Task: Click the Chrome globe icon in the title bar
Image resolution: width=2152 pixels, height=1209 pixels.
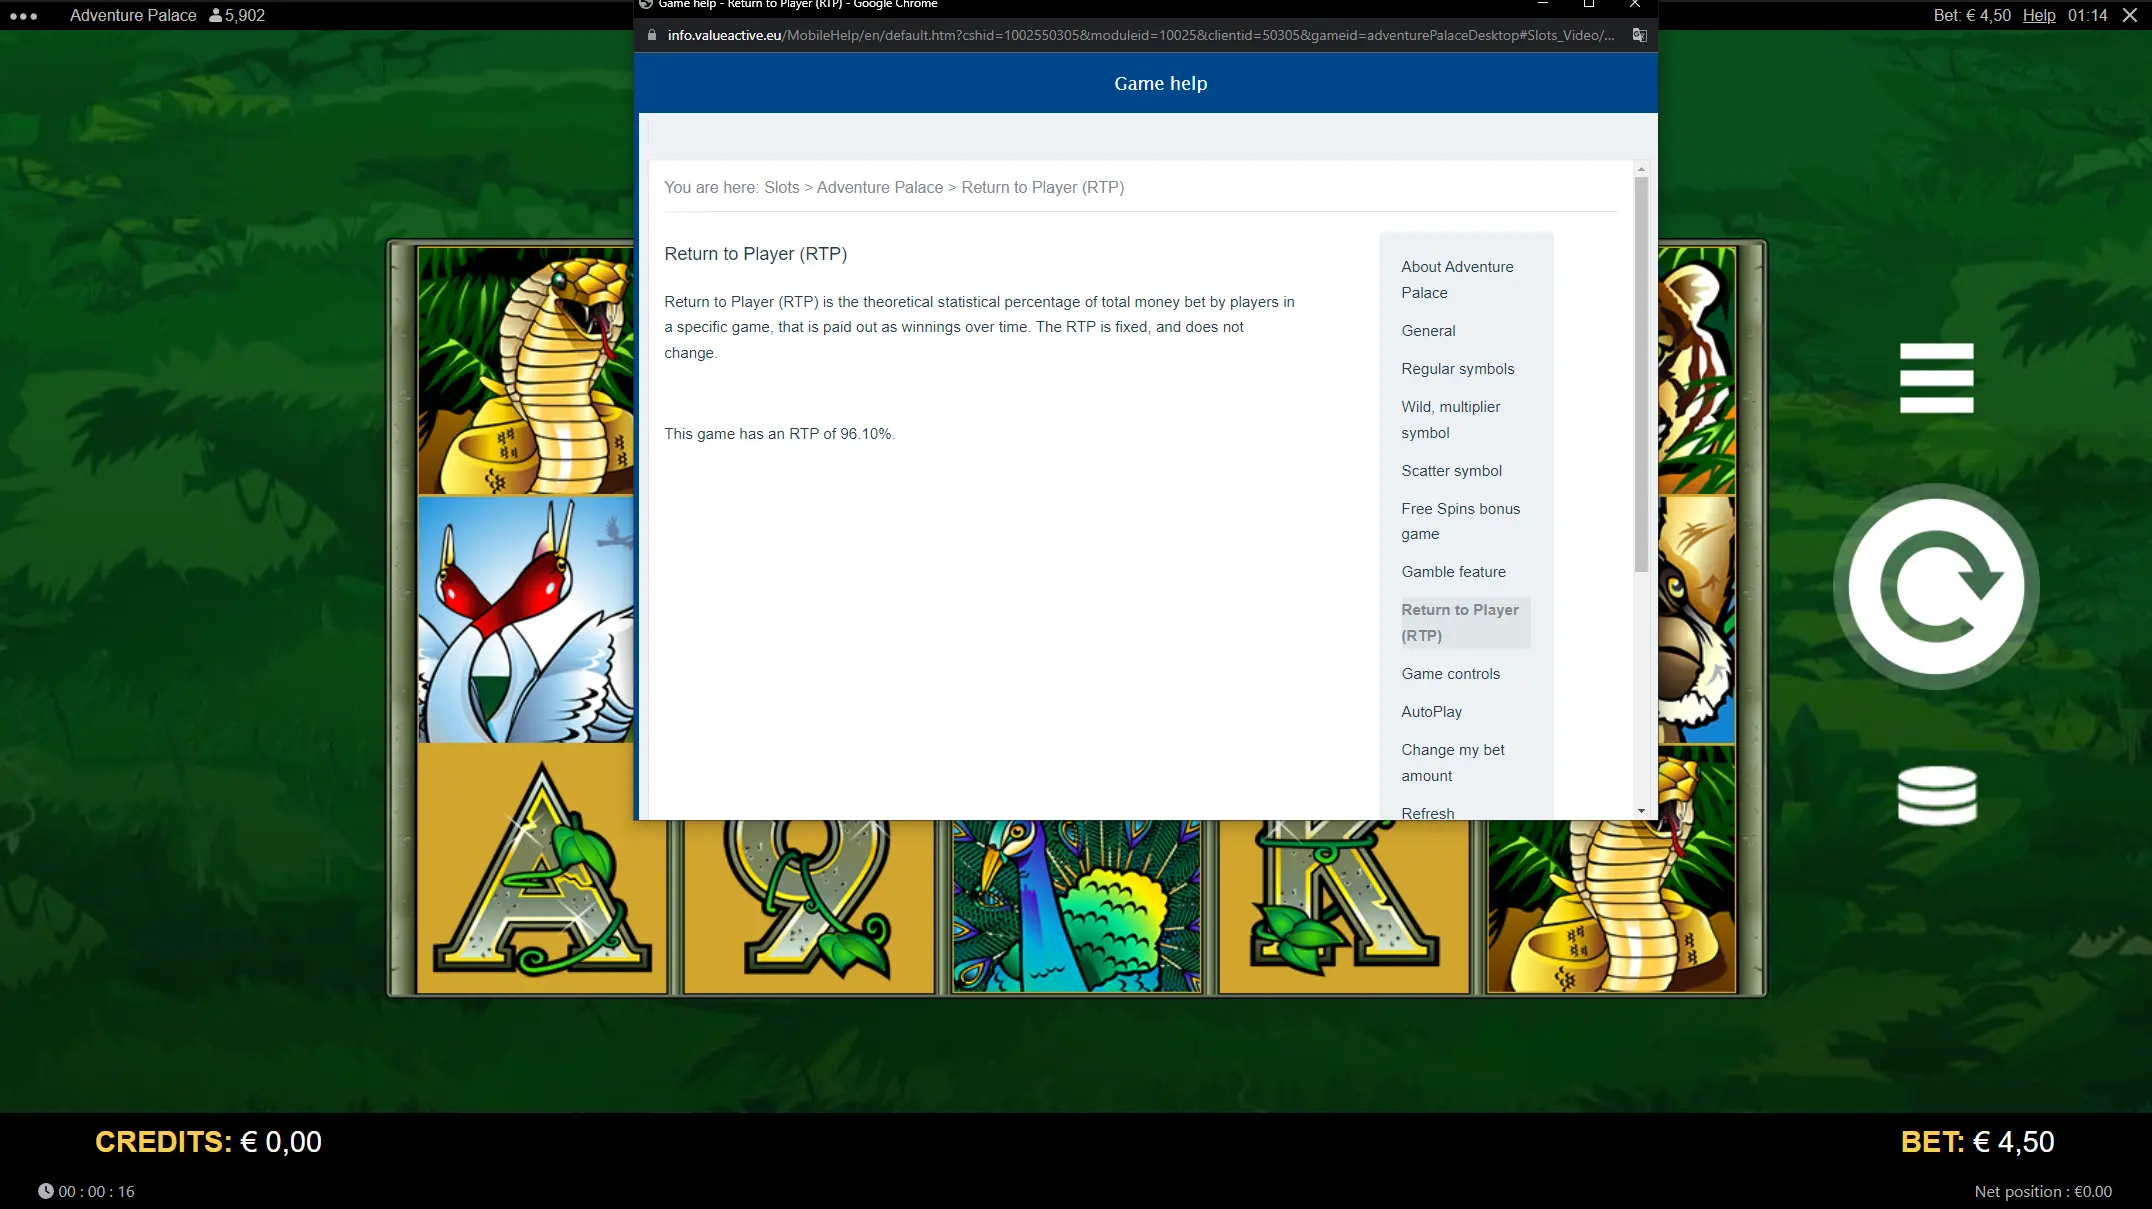Action: (x=646, y=4)
